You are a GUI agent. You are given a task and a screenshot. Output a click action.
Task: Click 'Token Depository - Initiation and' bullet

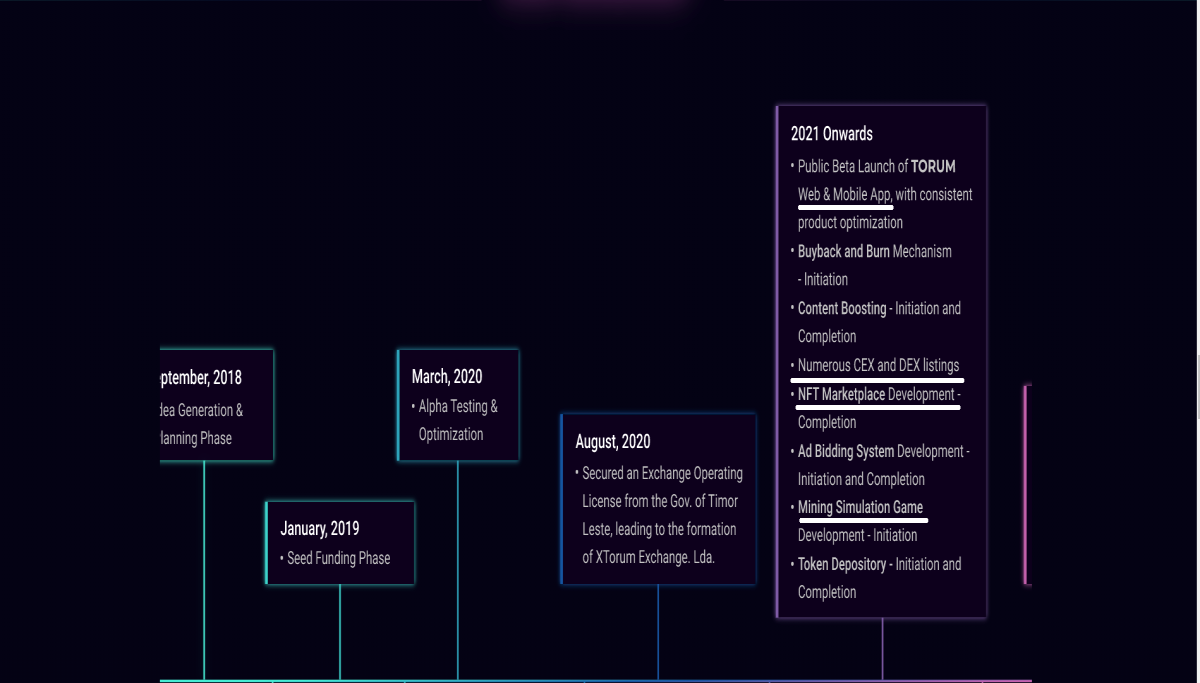(879, 564)
